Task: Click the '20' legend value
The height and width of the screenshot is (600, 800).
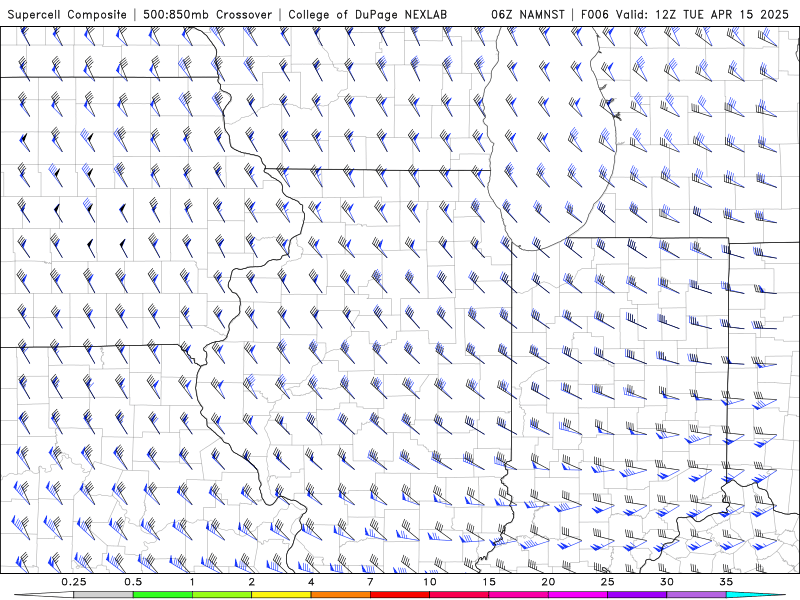Action: point(548,582)
